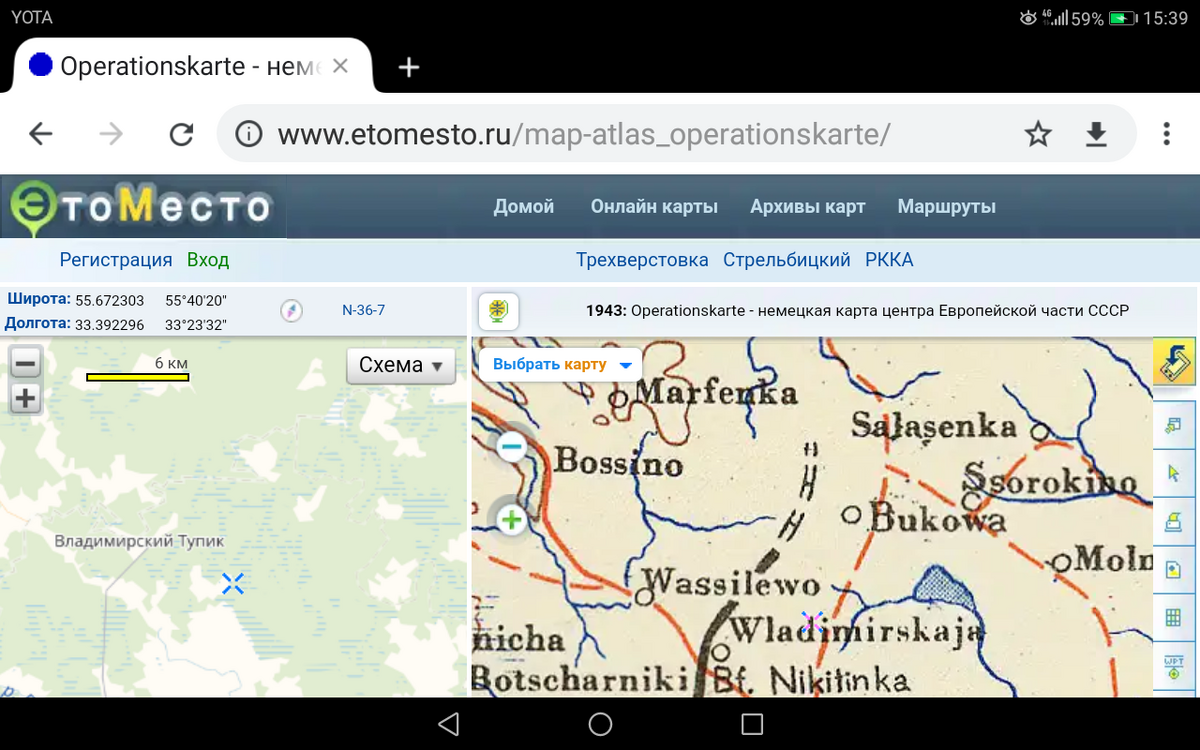Screen dimensions: 1200x750
Task: Open the РККА map link
Action: click(x=889, y=260)
